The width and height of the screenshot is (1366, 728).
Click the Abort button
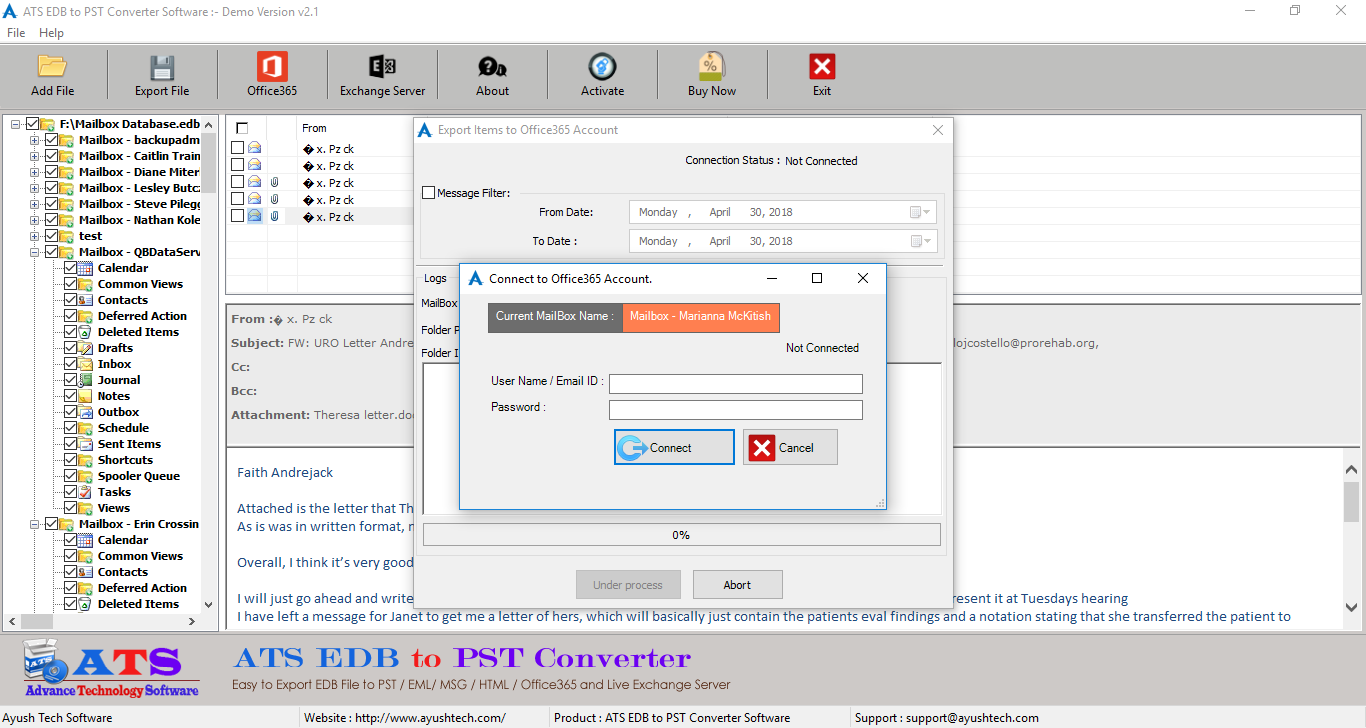(737, 585)
